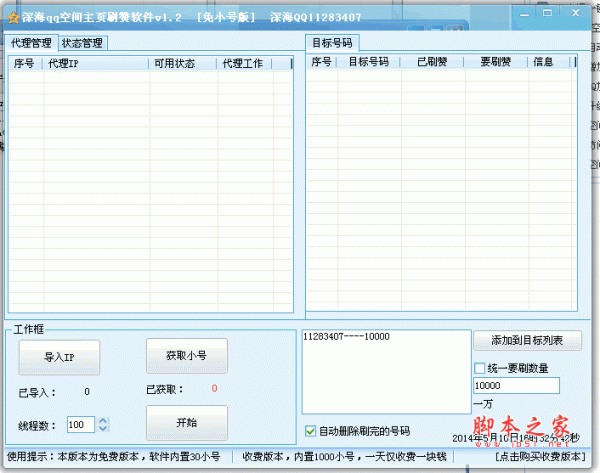Viewport: 600px width, 473px height.
Task: Click the 要刷赞 column header
Action: tap(496, 62)
